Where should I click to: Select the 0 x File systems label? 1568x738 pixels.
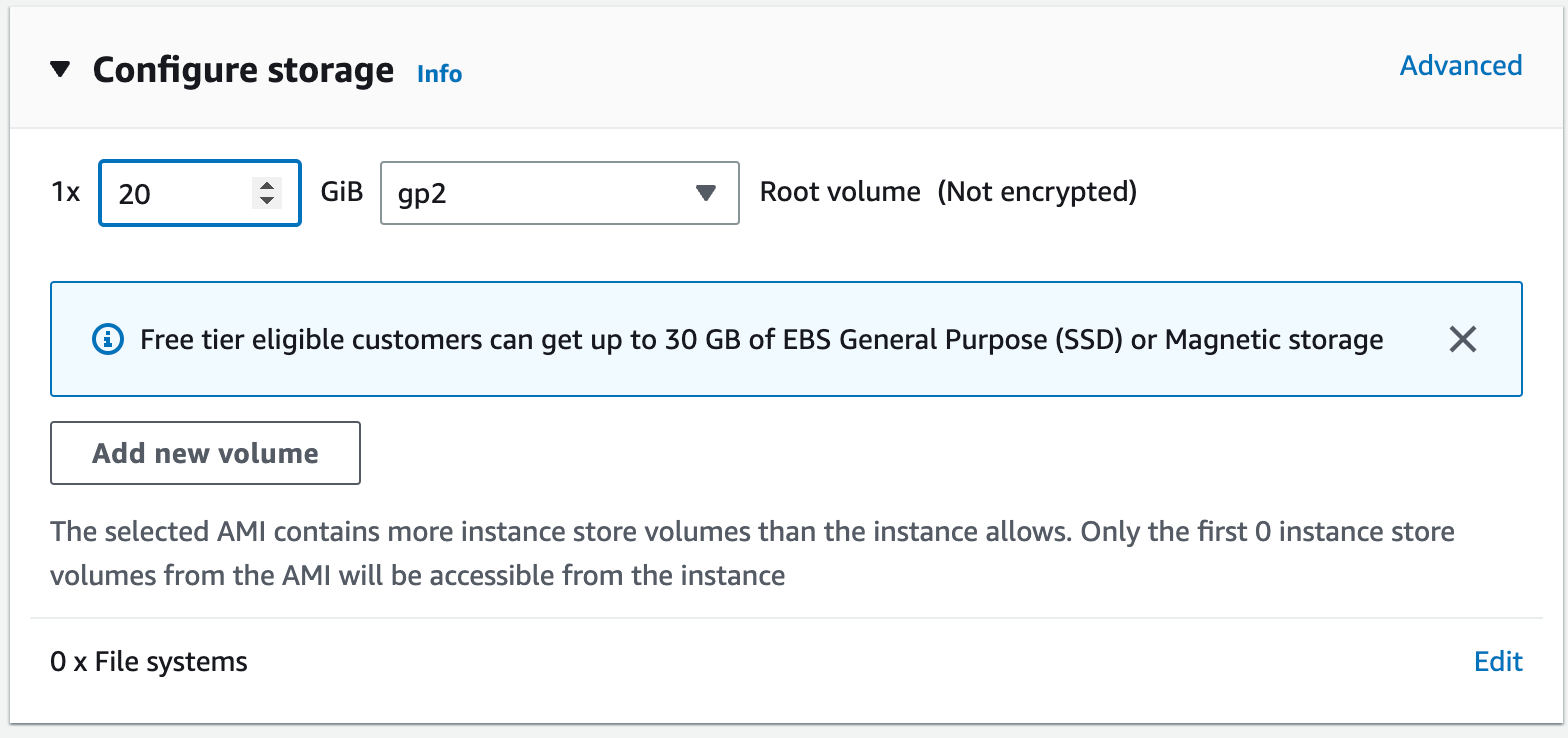(x=149, y=662)
